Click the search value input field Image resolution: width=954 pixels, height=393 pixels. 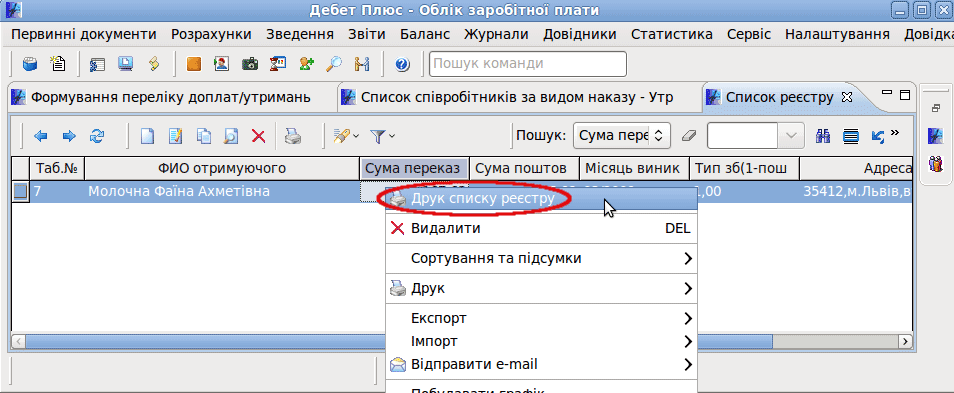click(x=742, y=136)
